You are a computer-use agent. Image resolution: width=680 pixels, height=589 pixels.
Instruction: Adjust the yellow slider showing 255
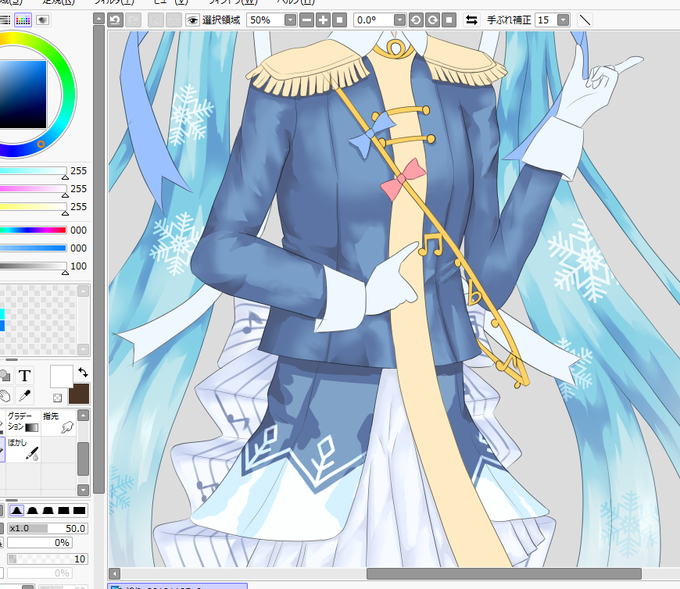33,206
